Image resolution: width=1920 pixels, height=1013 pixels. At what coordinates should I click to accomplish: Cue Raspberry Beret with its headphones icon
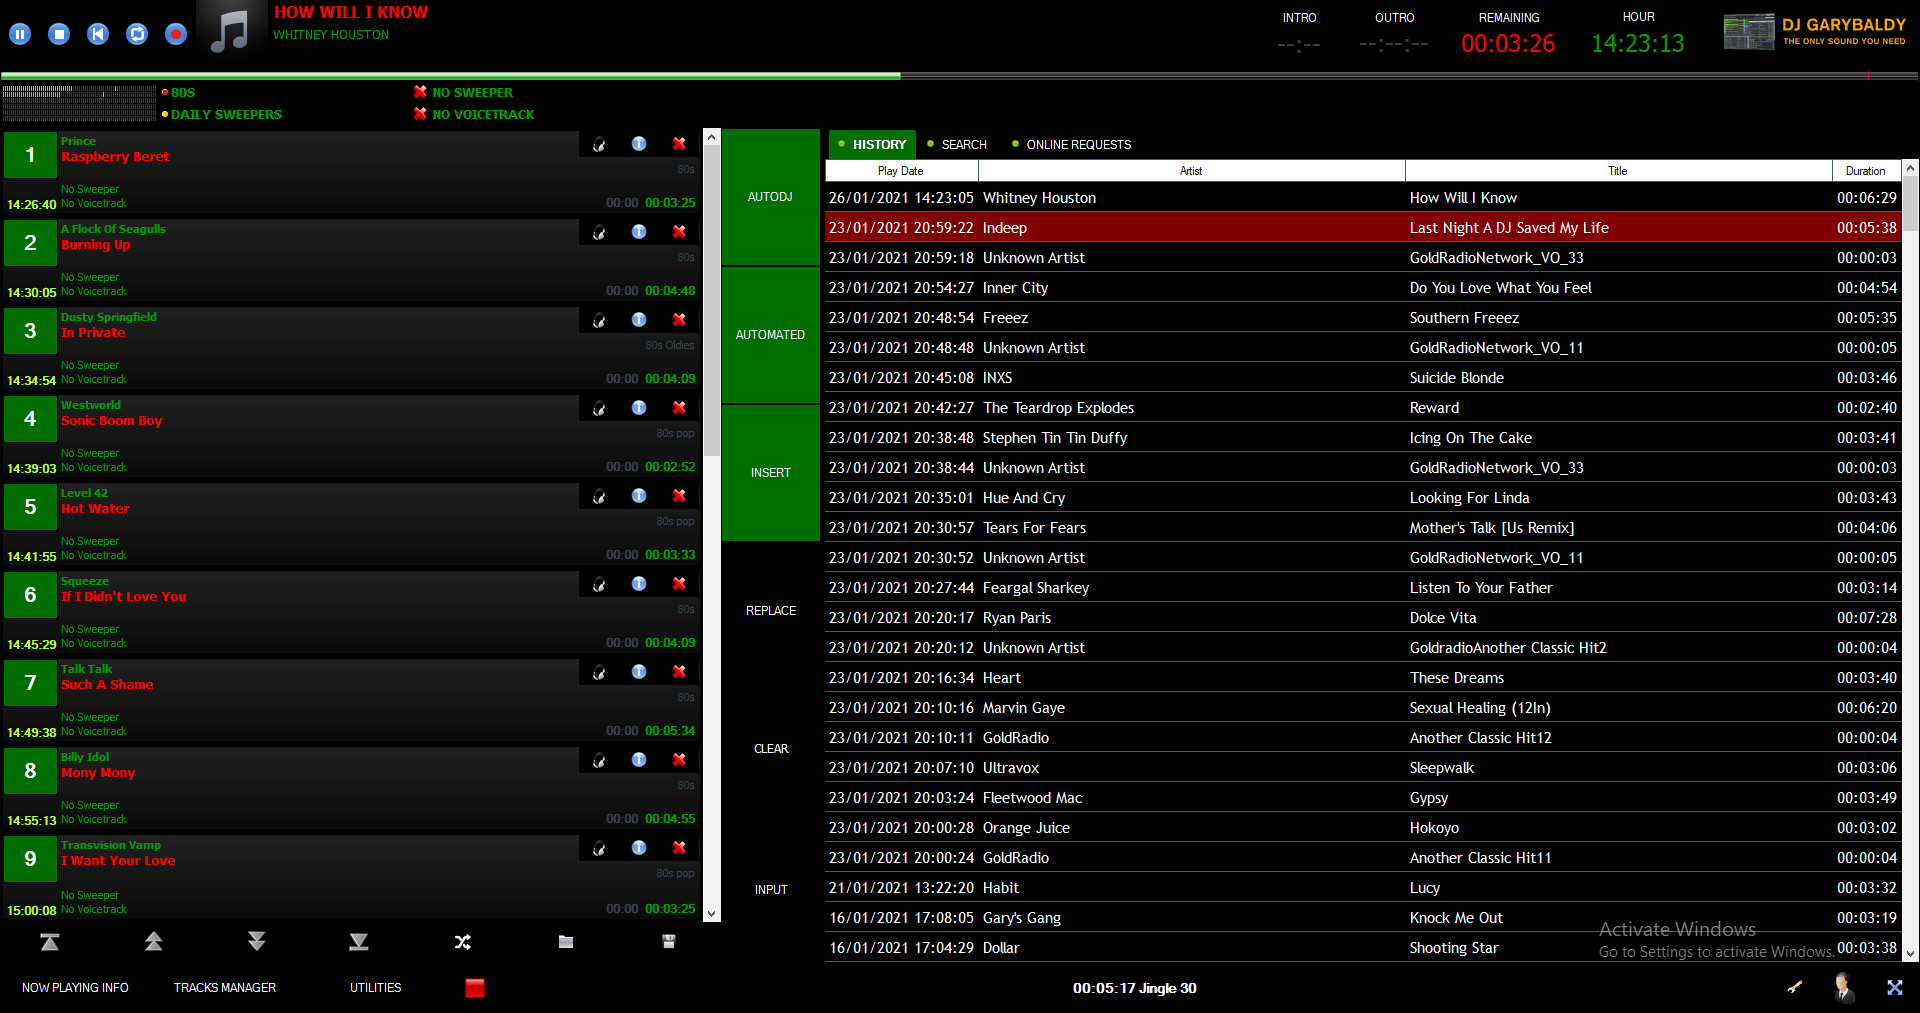(x=599, y=144)
